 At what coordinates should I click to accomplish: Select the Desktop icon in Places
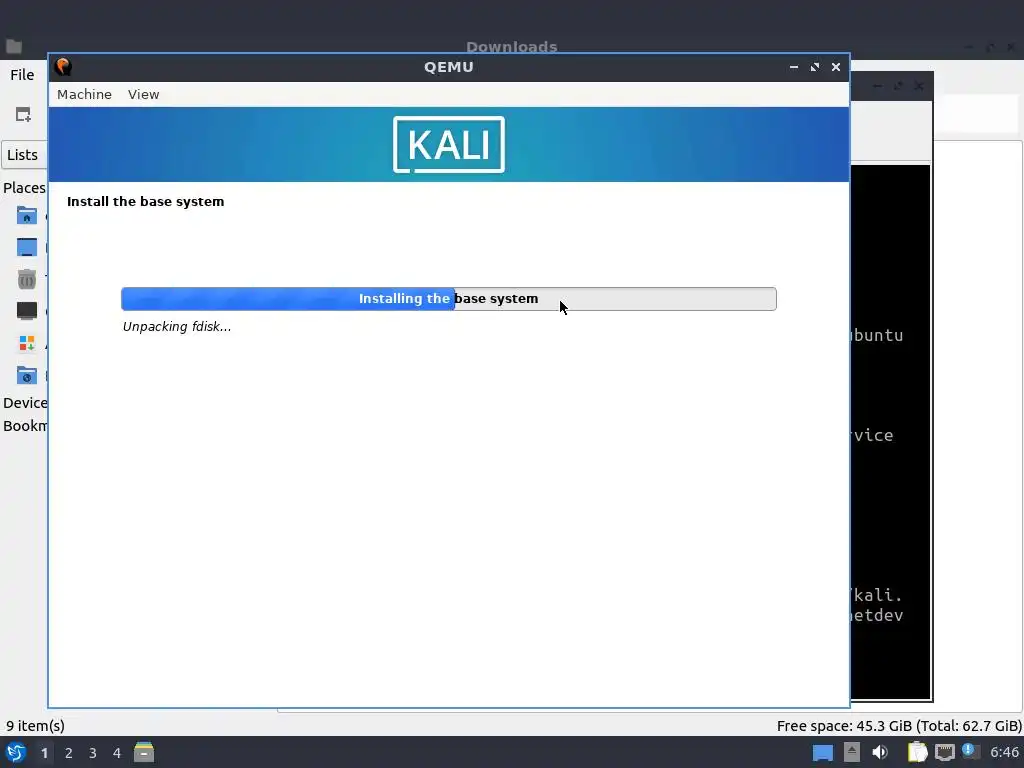[x=27, y=247]
